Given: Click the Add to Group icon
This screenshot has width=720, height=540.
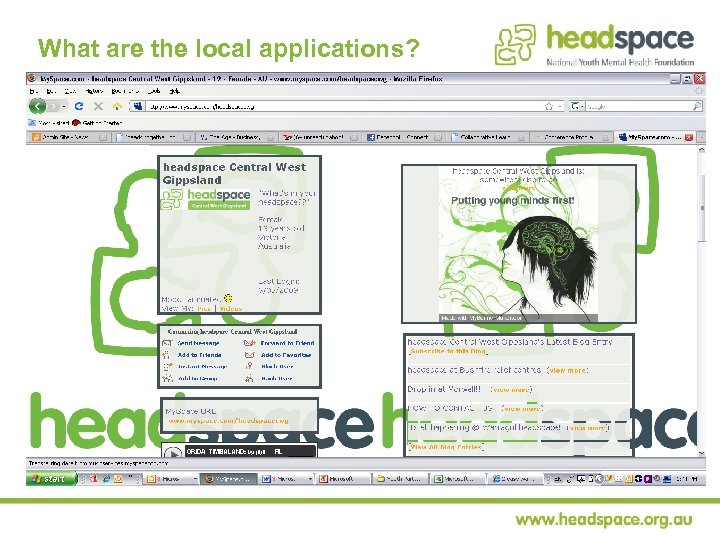Looking at the screenshot, I should 167,378.
